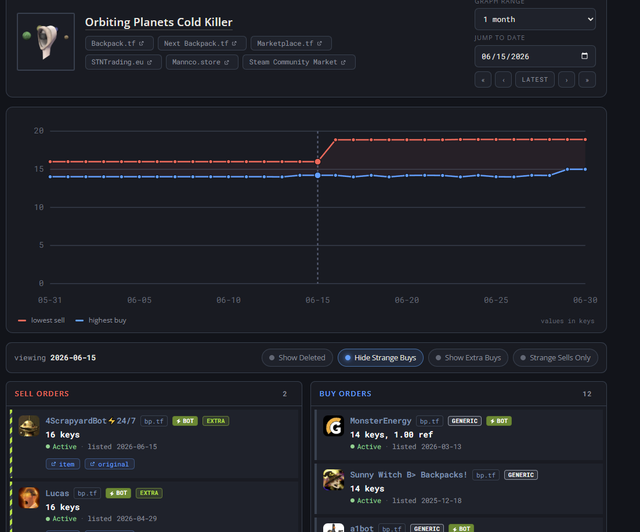Click 4ScrapyardBot avatar icon
Screen dimensions: 640x532
coord(29,426)
